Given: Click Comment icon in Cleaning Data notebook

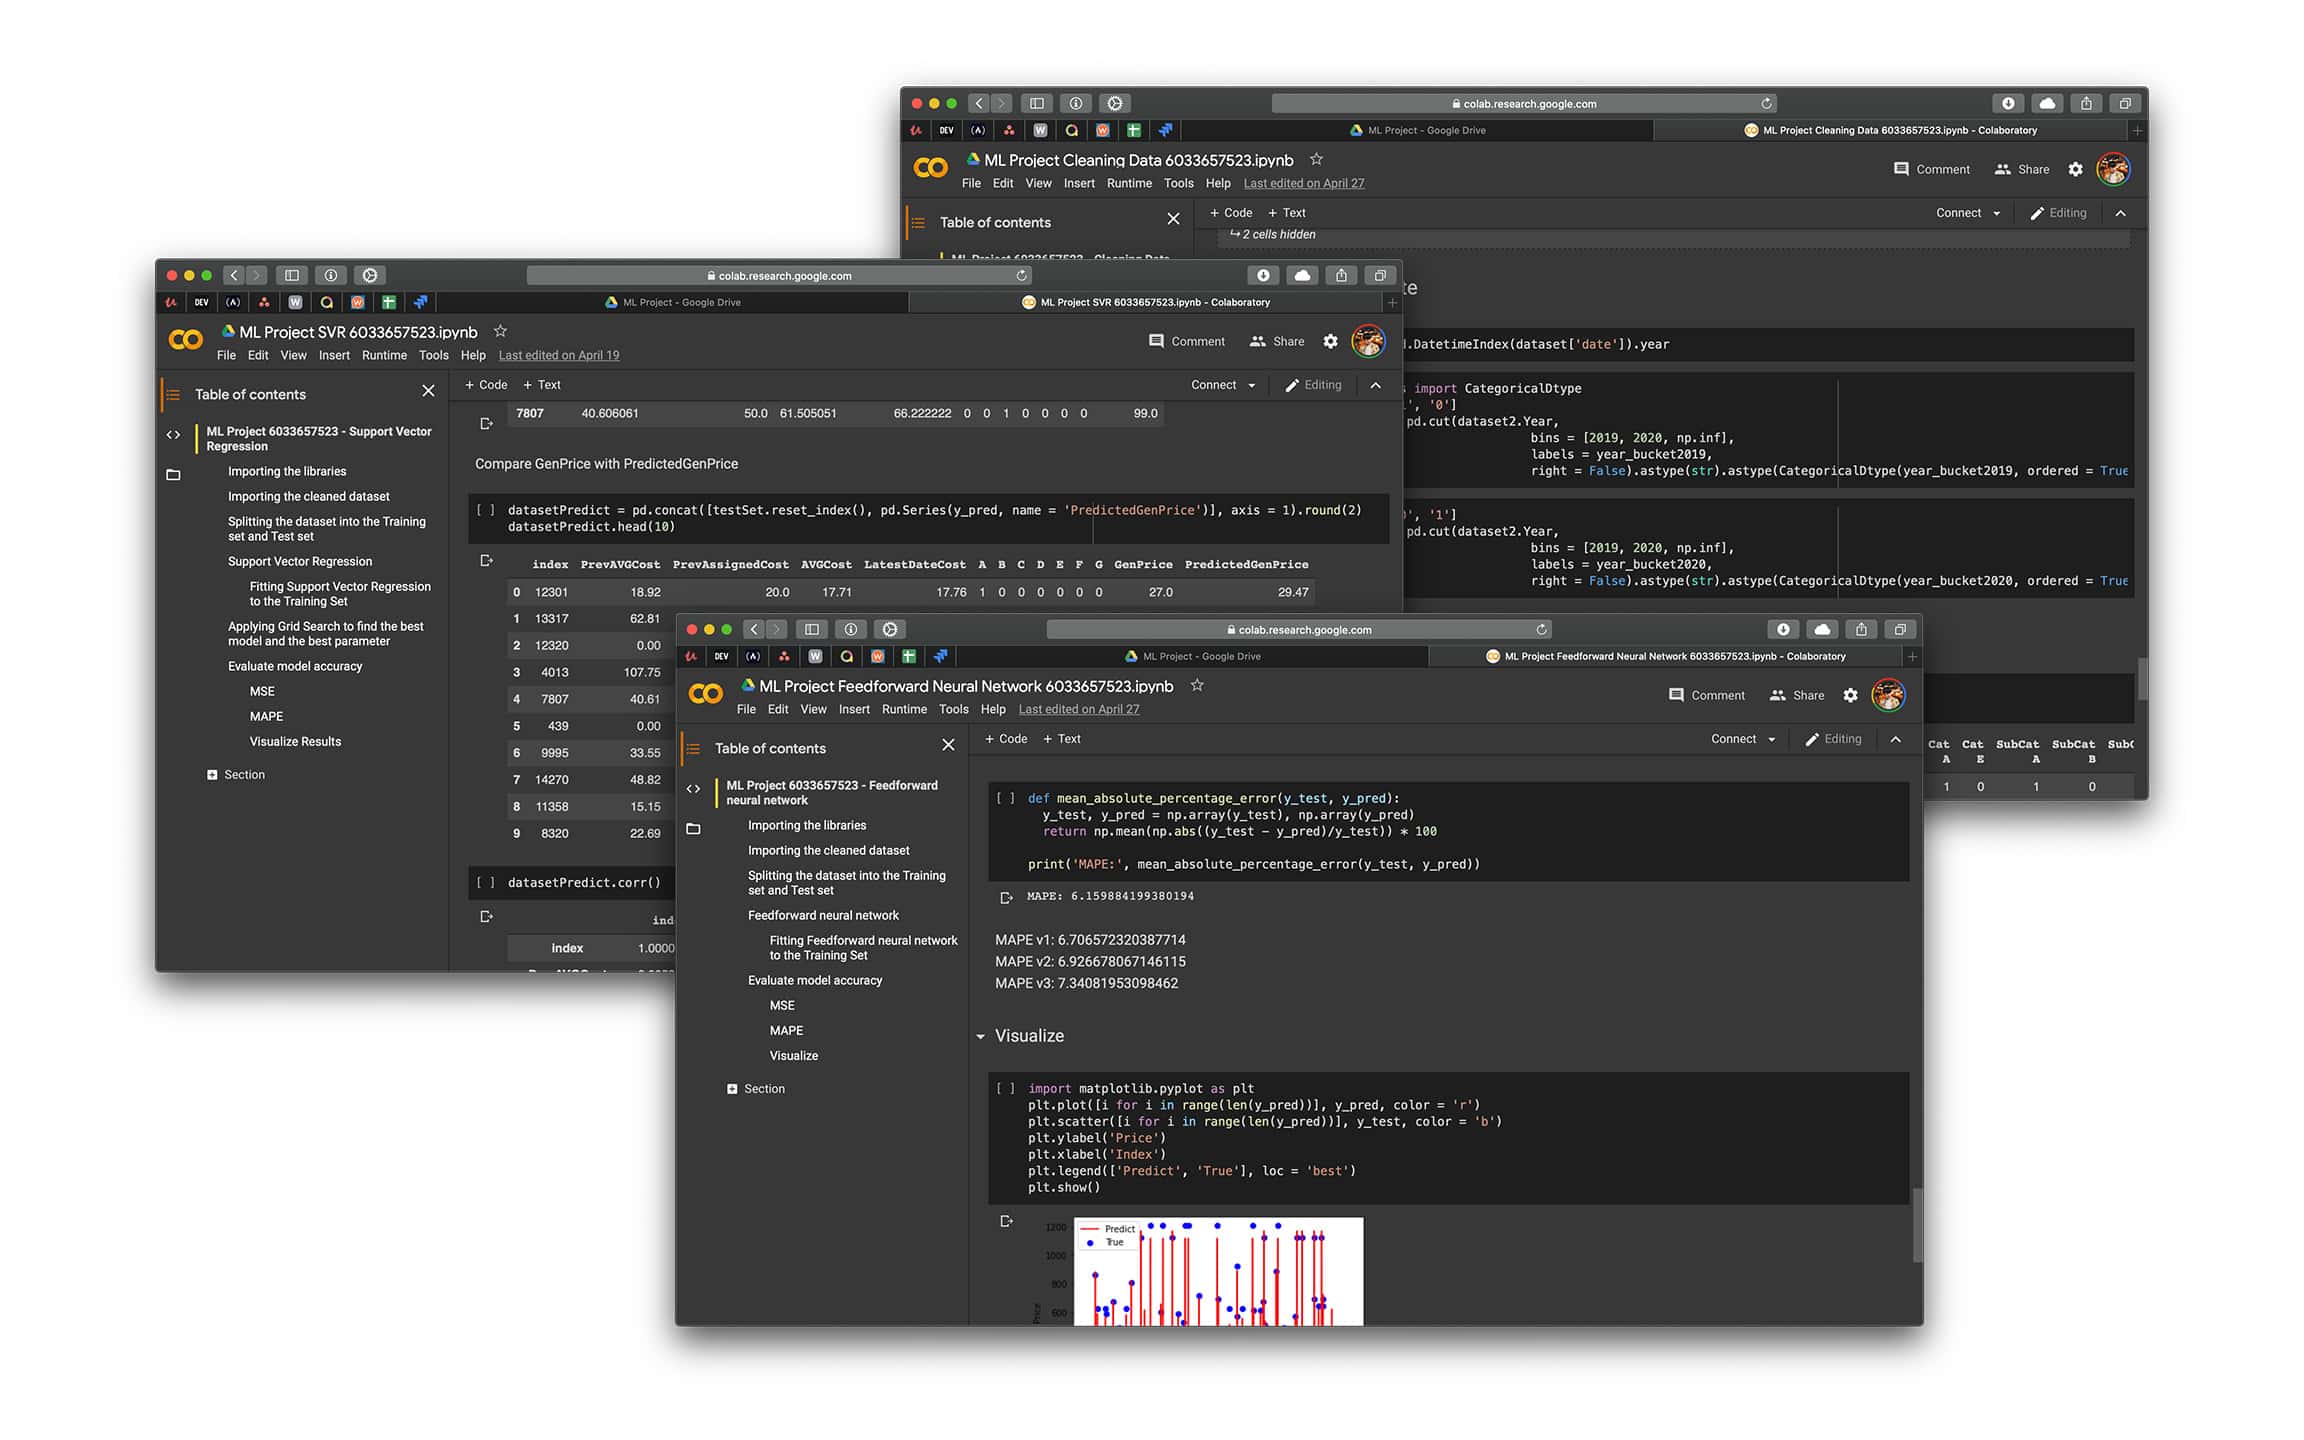Looking at the screenshot, I should (1901, 169).
